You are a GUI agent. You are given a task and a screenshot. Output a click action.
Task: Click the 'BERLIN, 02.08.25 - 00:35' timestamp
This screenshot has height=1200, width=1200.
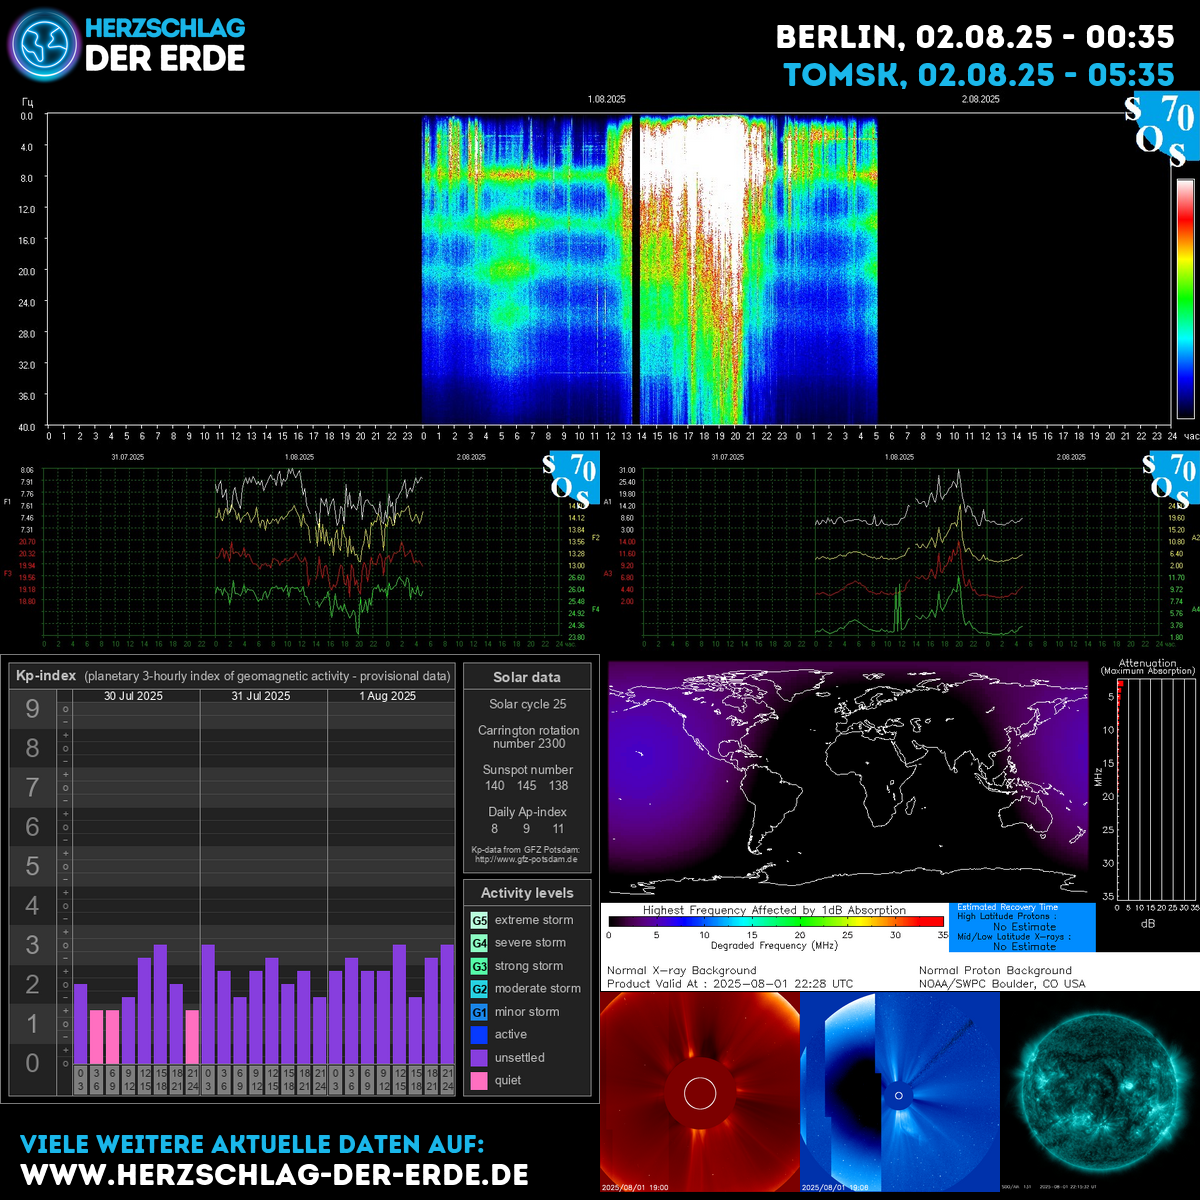coord(976,37)
